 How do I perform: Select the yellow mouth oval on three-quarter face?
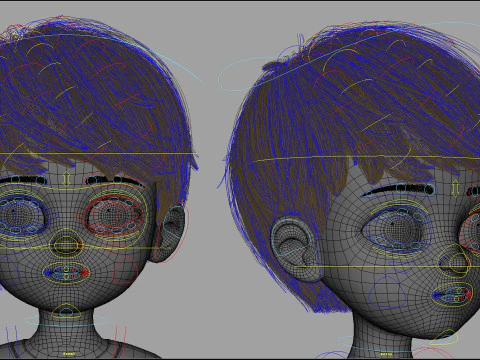tap(452, 295)
